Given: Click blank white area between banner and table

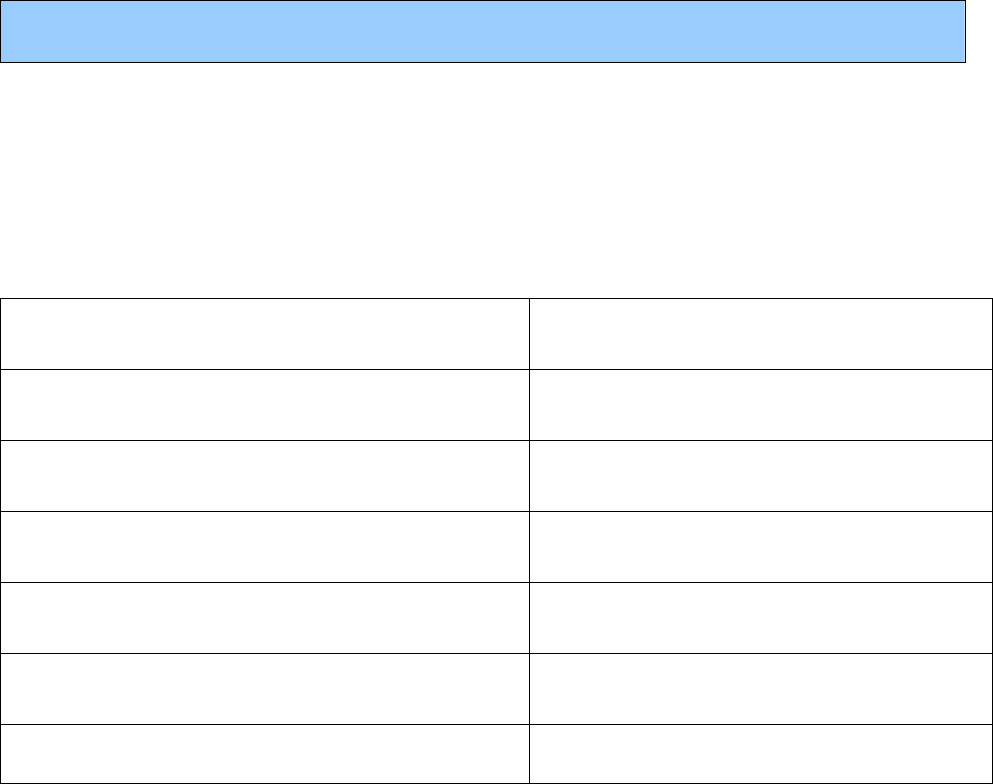Looking at the screenshot, I should click(483, 180).
